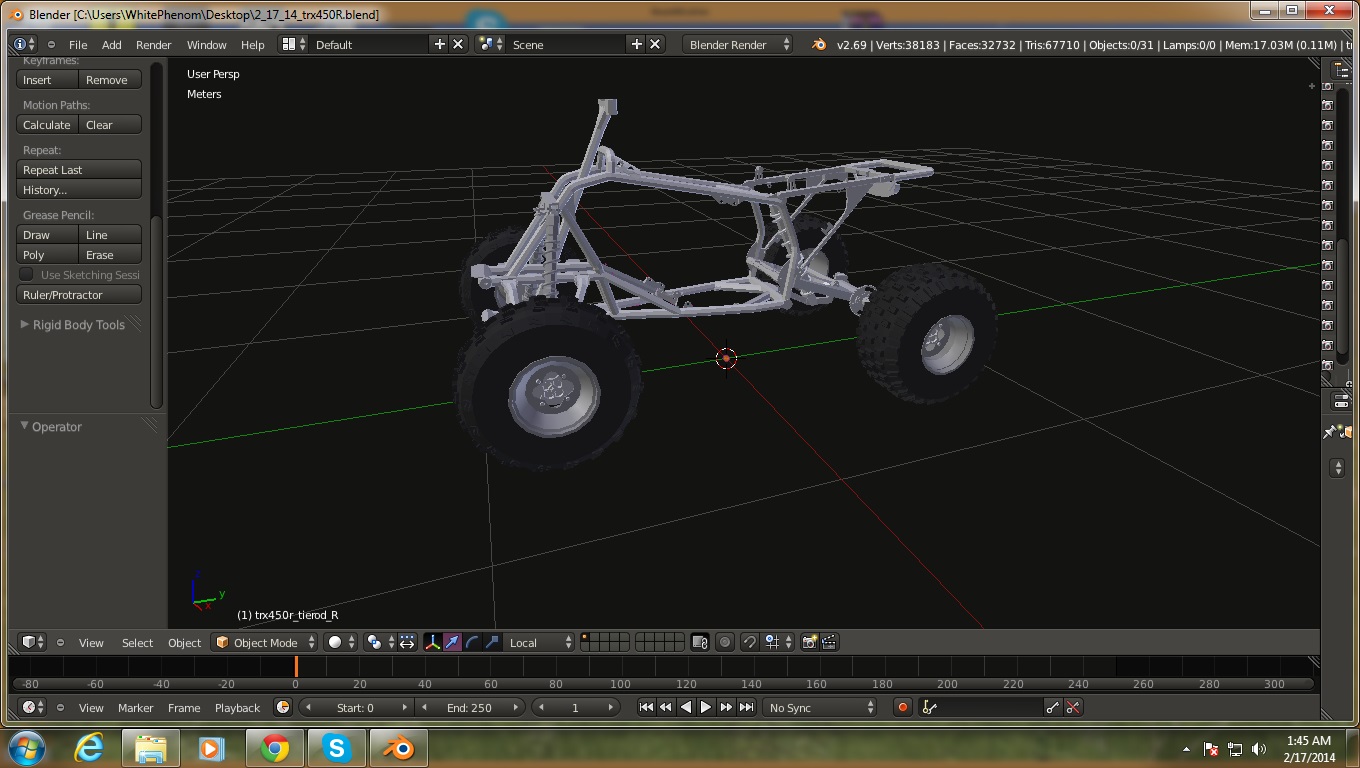Open the snap element type dropdown
Image resolution: width=1360 pixels, height=768 pixels.
778,642
